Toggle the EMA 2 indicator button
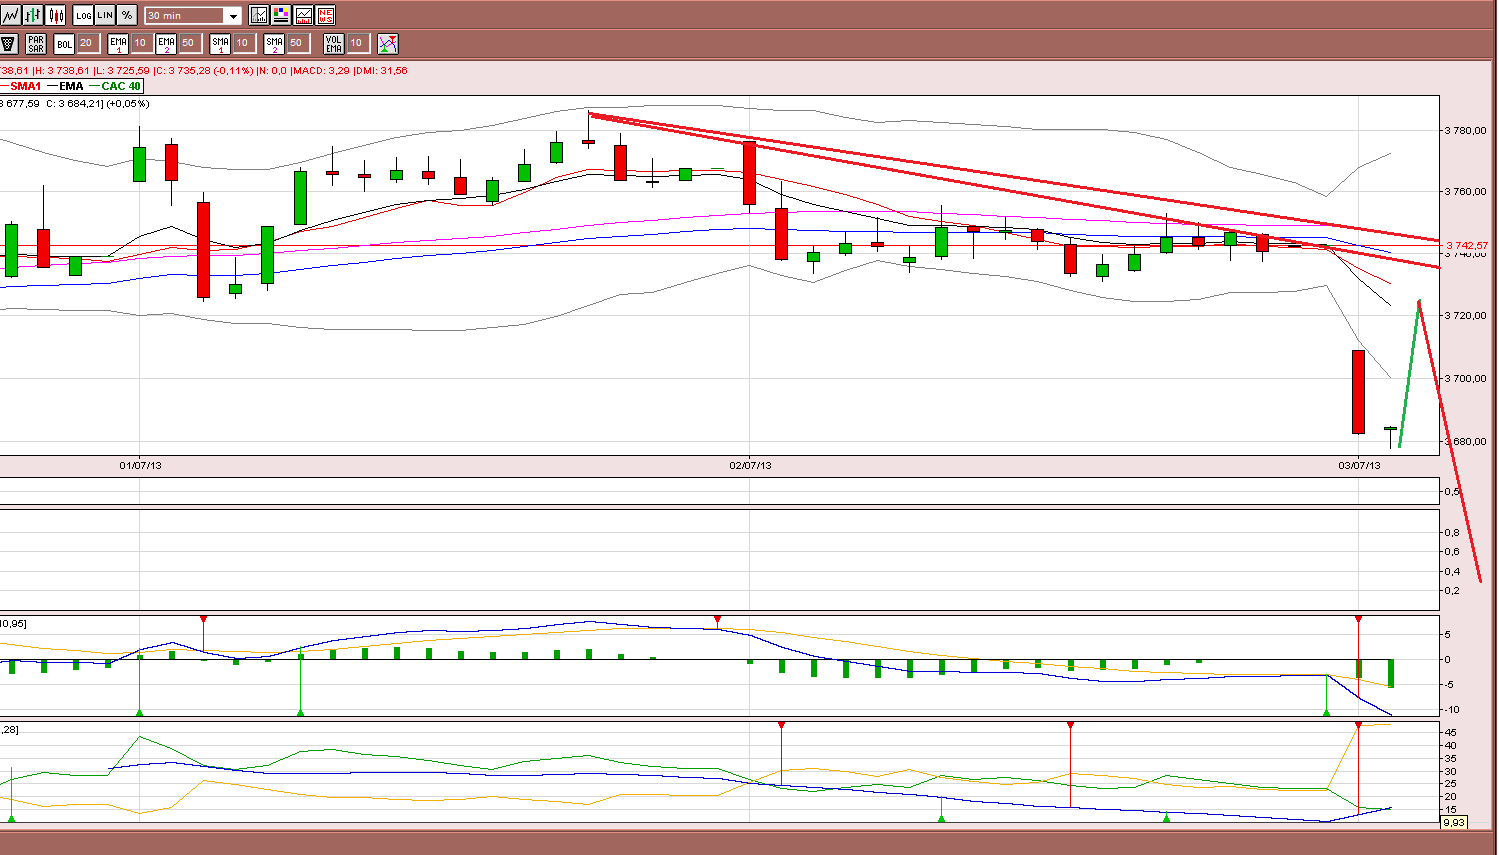The height and width of the screenshot is (855, 1499). [166, 44]
